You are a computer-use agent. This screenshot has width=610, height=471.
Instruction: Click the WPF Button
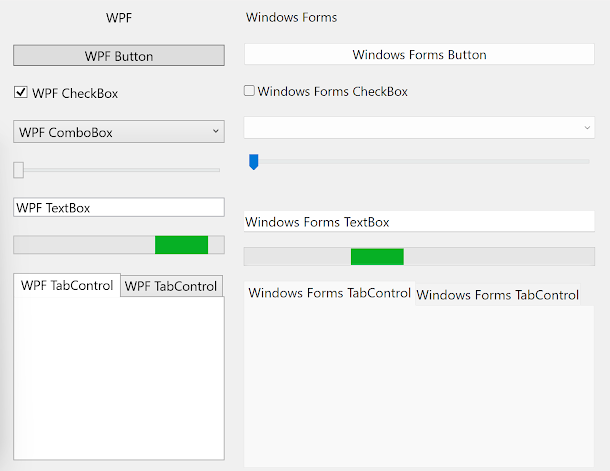(x=119, y=56)
